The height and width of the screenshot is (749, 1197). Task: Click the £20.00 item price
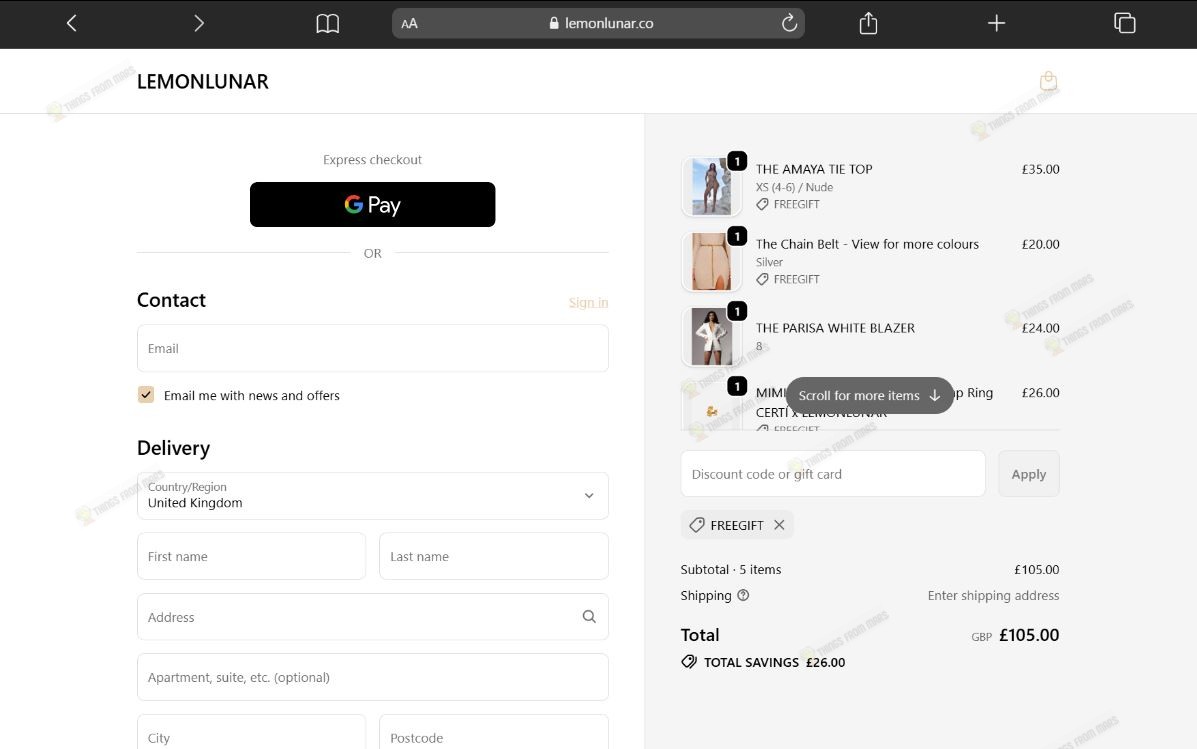pyautogui.click(x=1041, y=244)
